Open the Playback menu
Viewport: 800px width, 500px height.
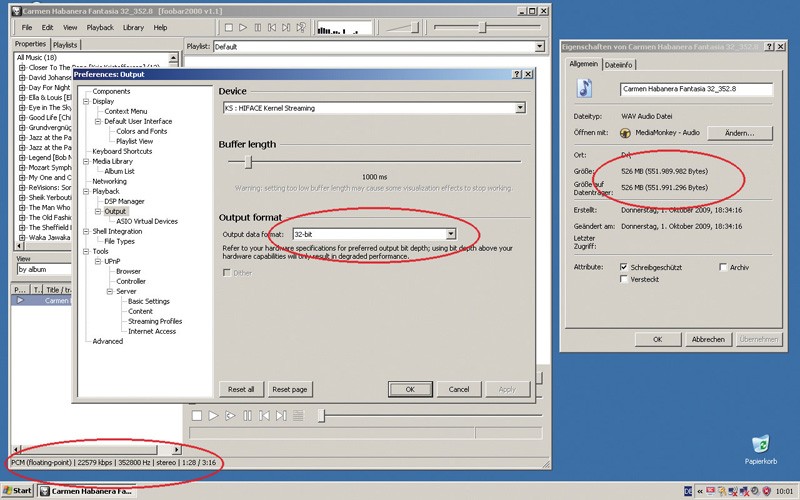[x=100, y=28]
